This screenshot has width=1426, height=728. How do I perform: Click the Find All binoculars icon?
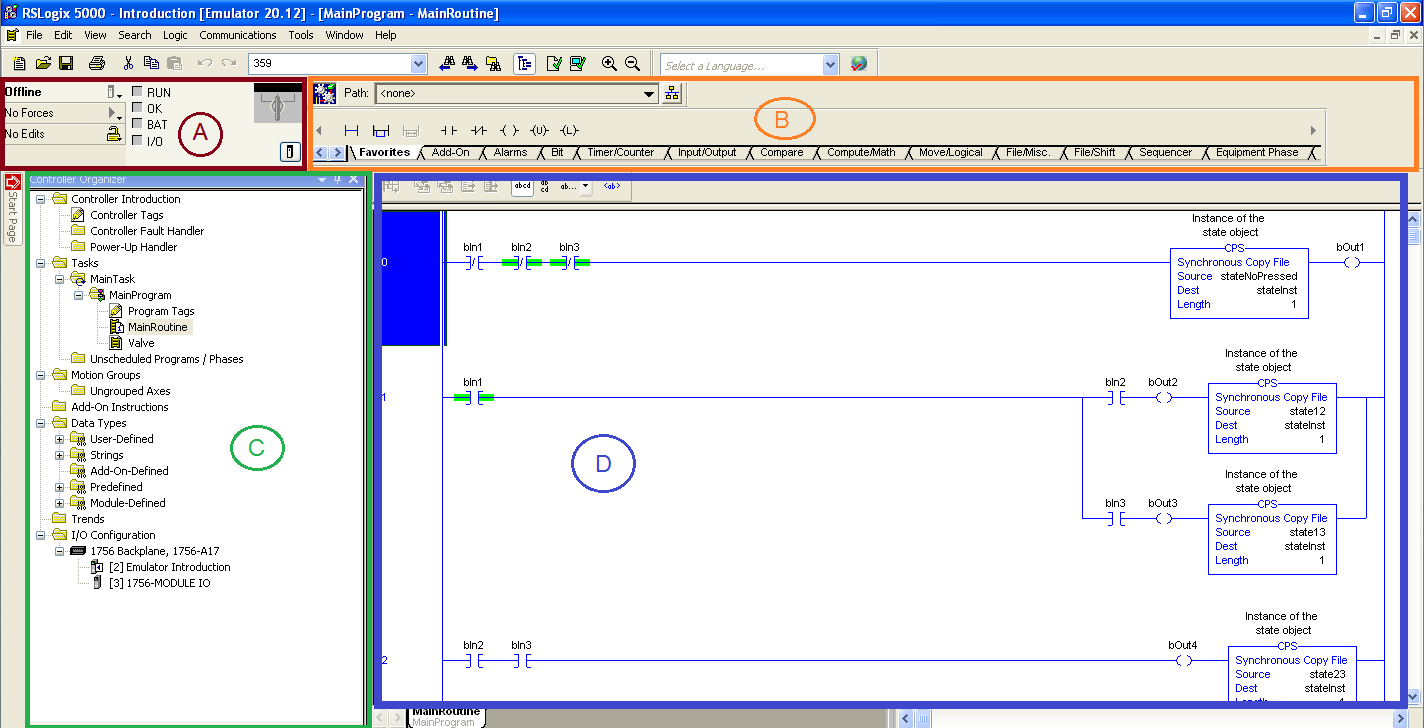[493, 63]
